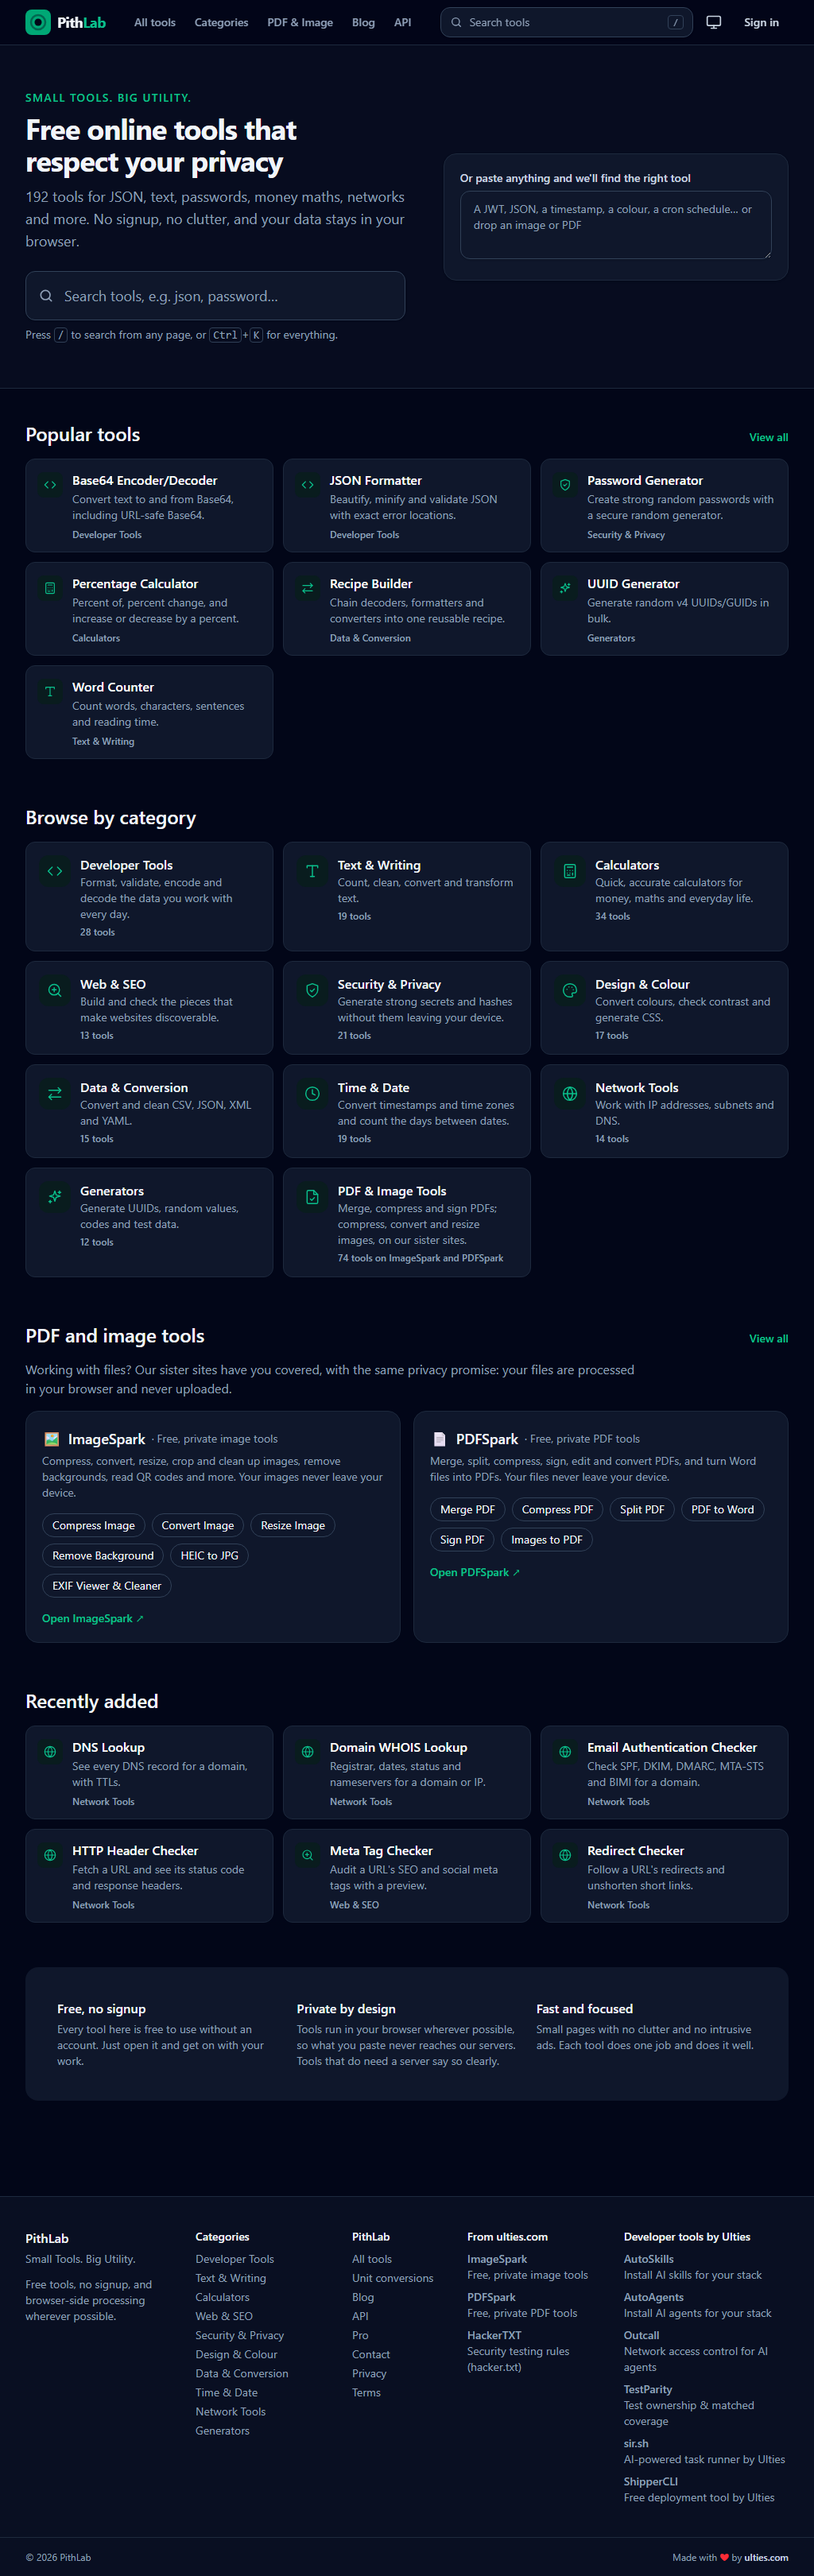Open PDF & Image in the top navigation
814x2576 pixels.
click(300, 22)
